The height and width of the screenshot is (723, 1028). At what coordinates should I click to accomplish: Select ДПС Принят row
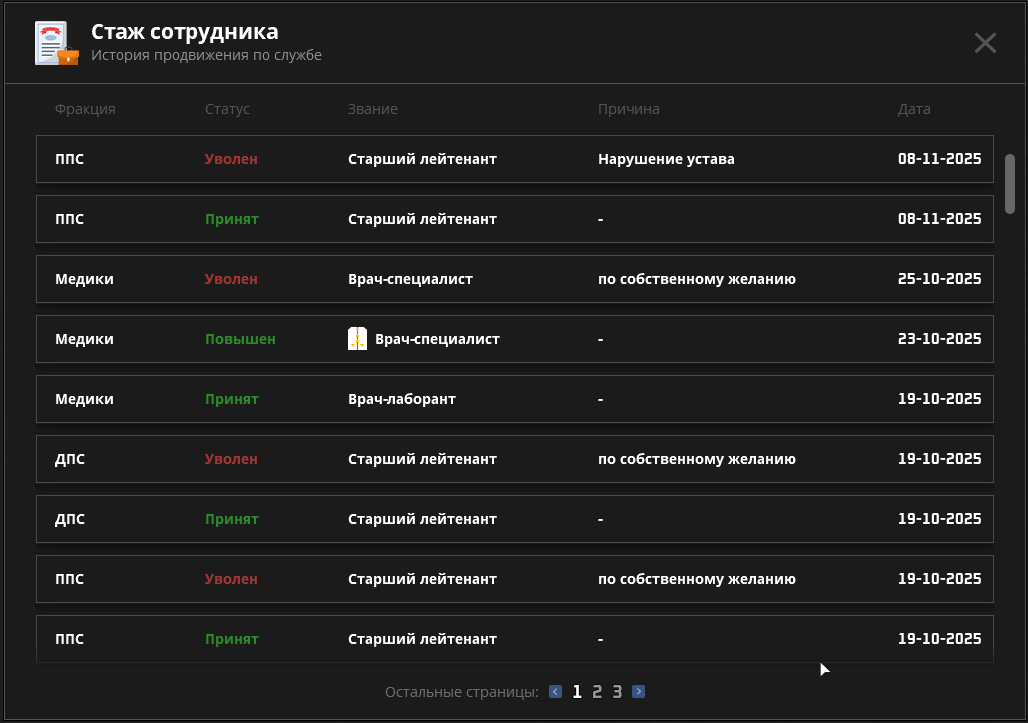pos(514,519)
